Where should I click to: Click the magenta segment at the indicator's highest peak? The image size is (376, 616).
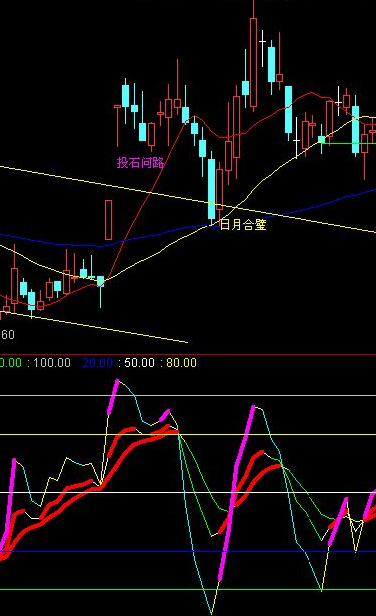(x=113, y=397)
